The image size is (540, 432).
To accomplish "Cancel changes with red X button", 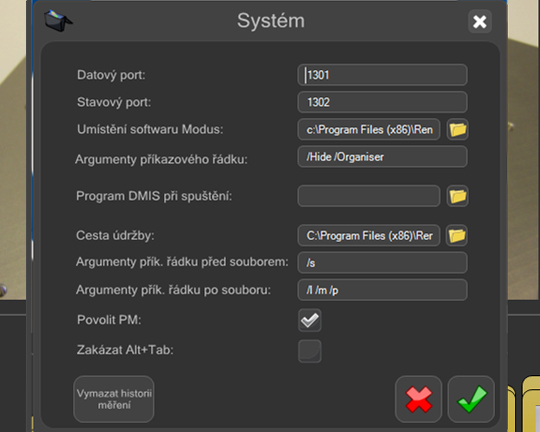I will [x=419, y=399].
